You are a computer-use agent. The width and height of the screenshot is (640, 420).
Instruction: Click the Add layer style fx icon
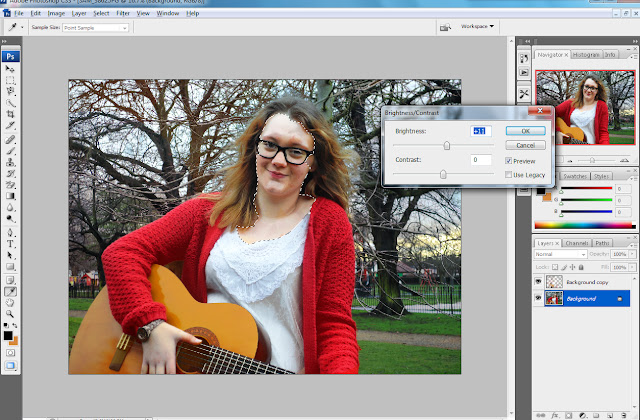tap(555, 415)
